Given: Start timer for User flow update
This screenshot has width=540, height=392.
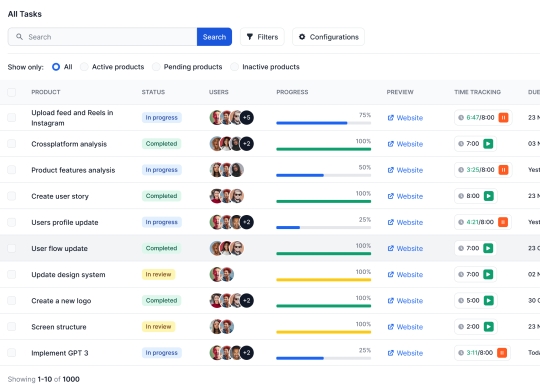Looking at the screenshot, I should [488, 248].
